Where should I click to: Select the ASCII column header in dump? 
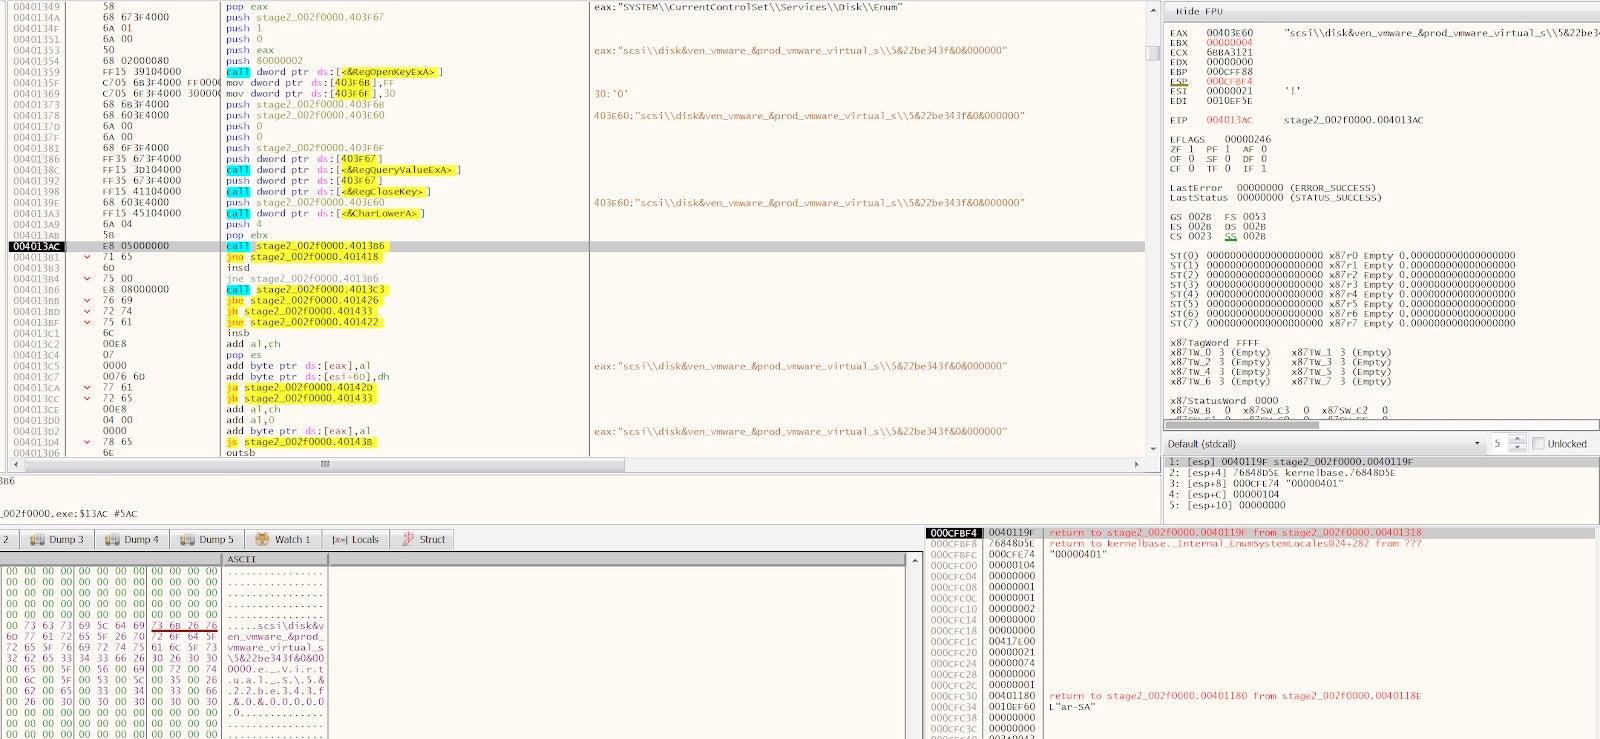[242, 559]
